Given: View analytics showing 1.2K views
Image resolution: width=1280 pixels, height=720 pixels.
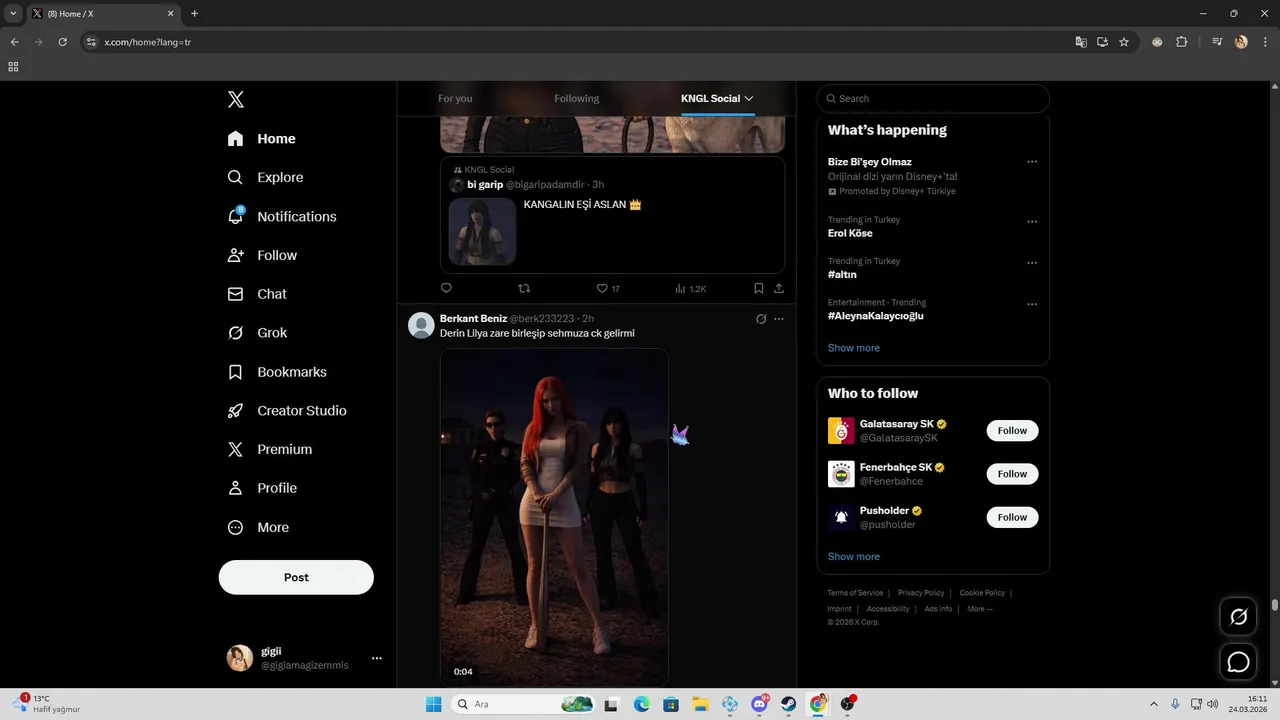Looking at the screenshot, I should 691,288.
